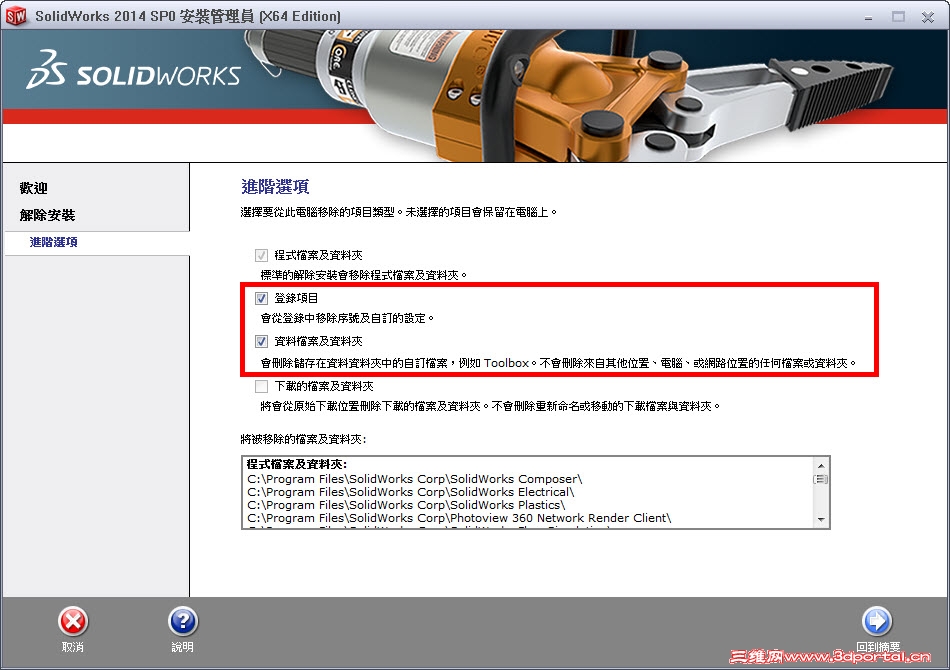
Task: Enable the 下載的檔案及資料夾 checkbox
Action: 261,386
